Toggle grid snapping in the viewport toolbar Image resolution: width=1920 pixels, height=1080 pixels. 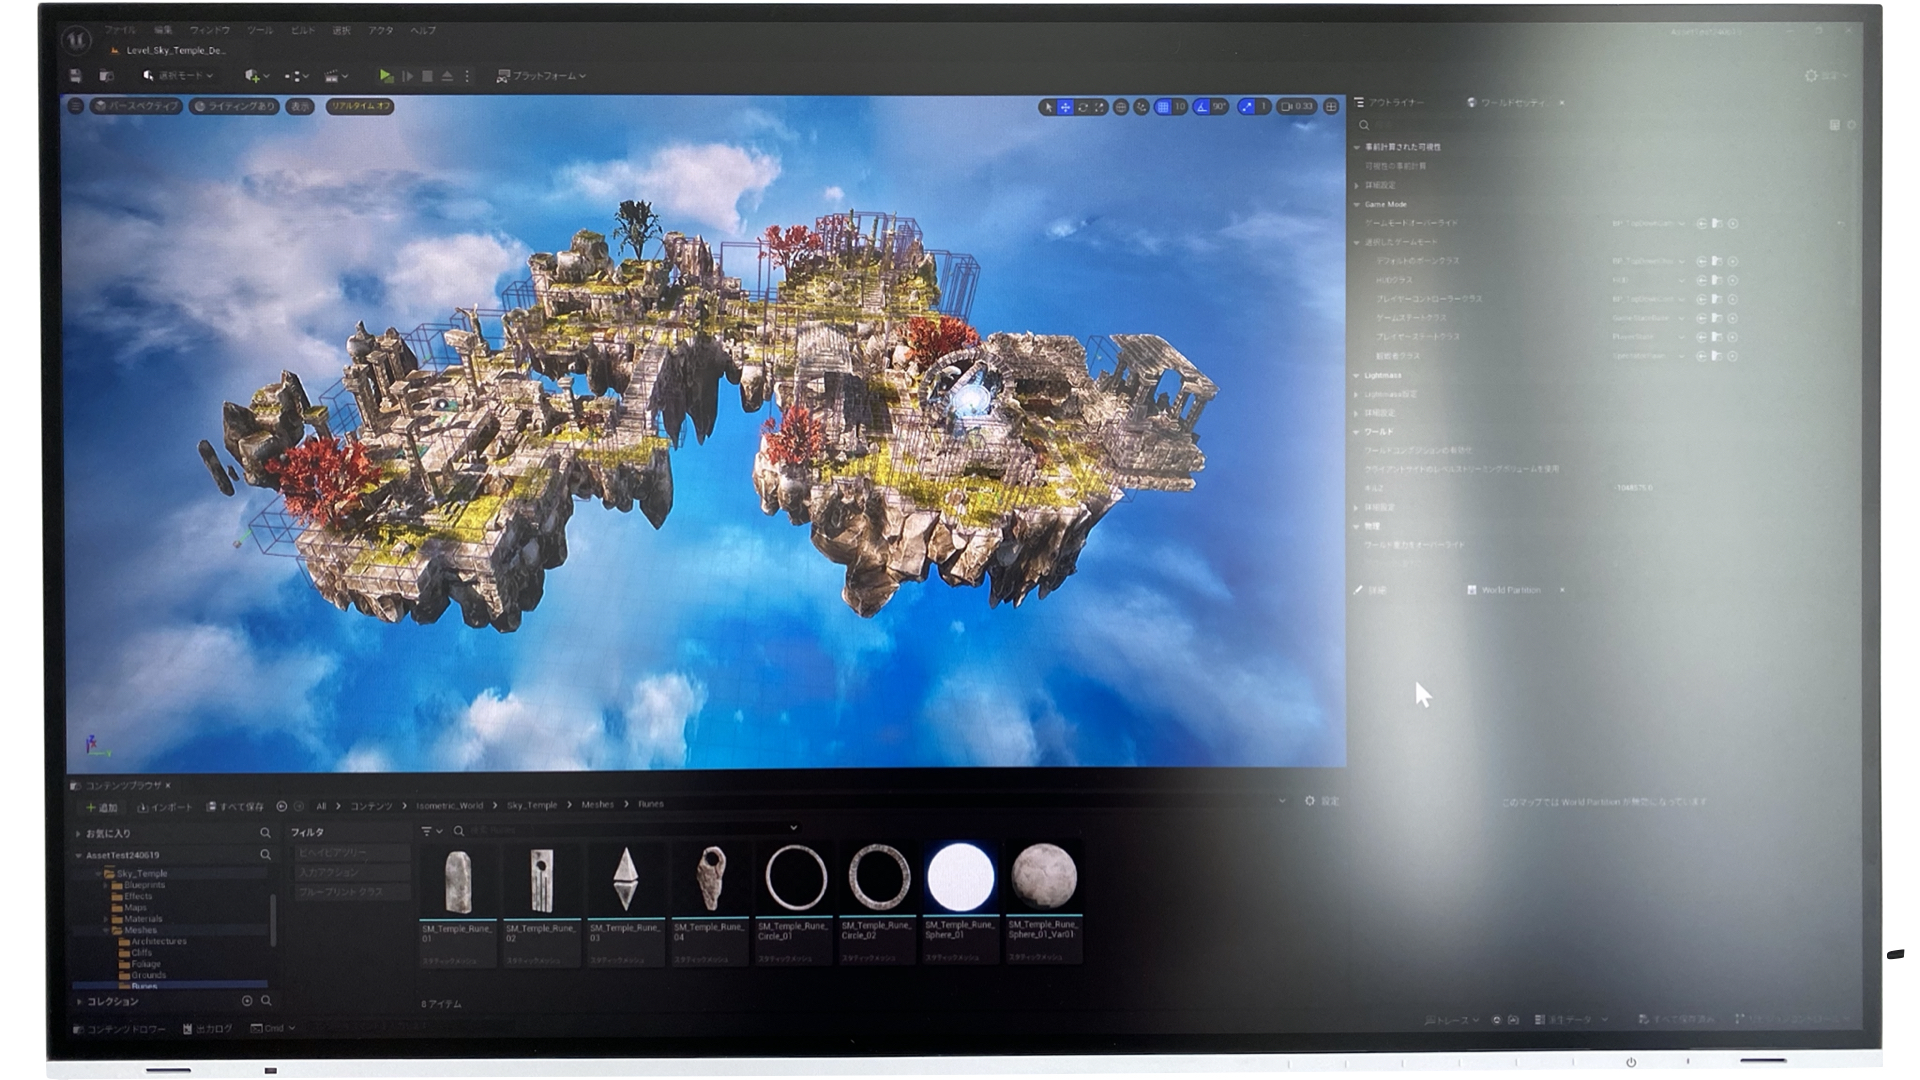click(1163, 108)
